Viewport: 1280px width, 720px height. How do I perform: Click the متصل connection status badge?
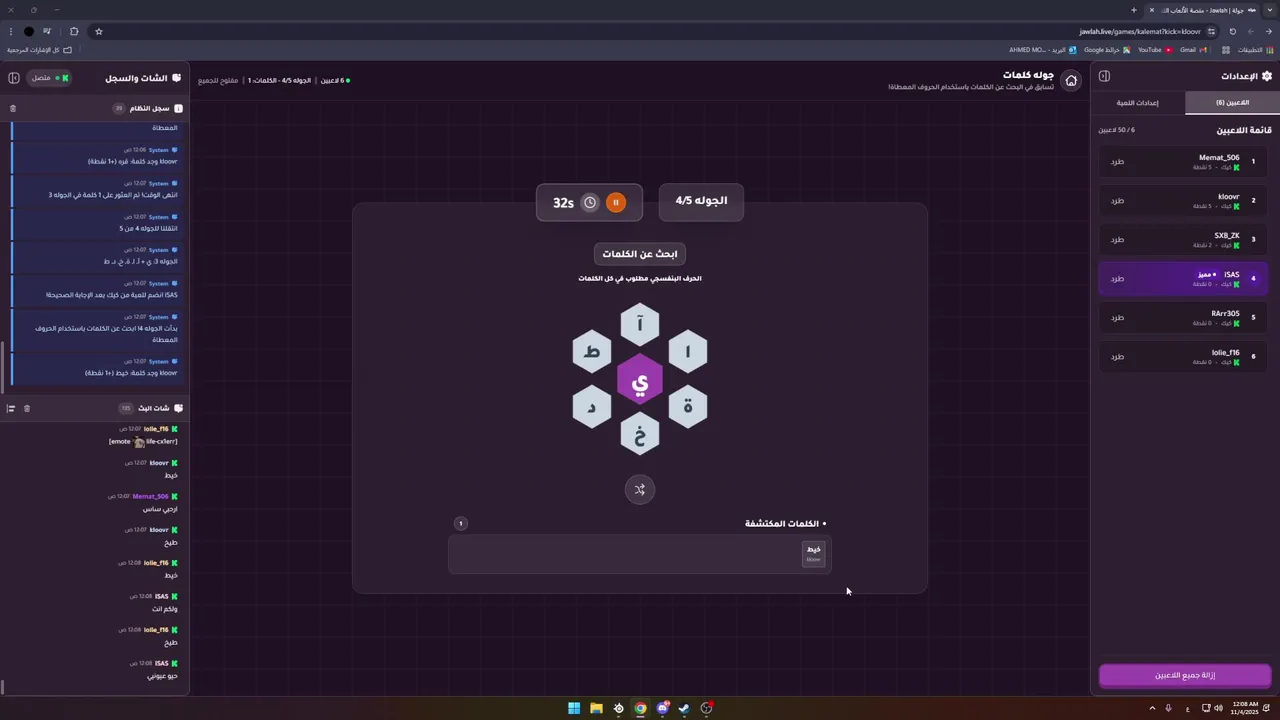48,78
